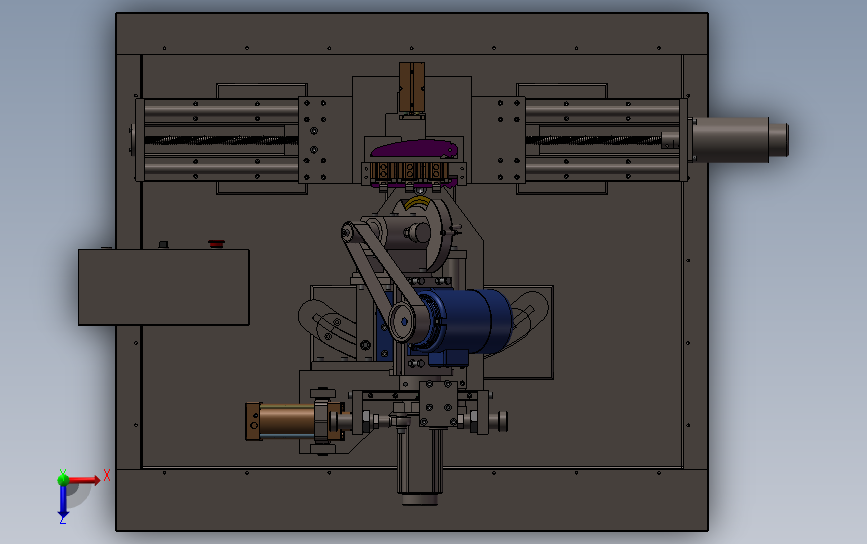Click the blue Z axis arrow of the triad

click(62, 502)
